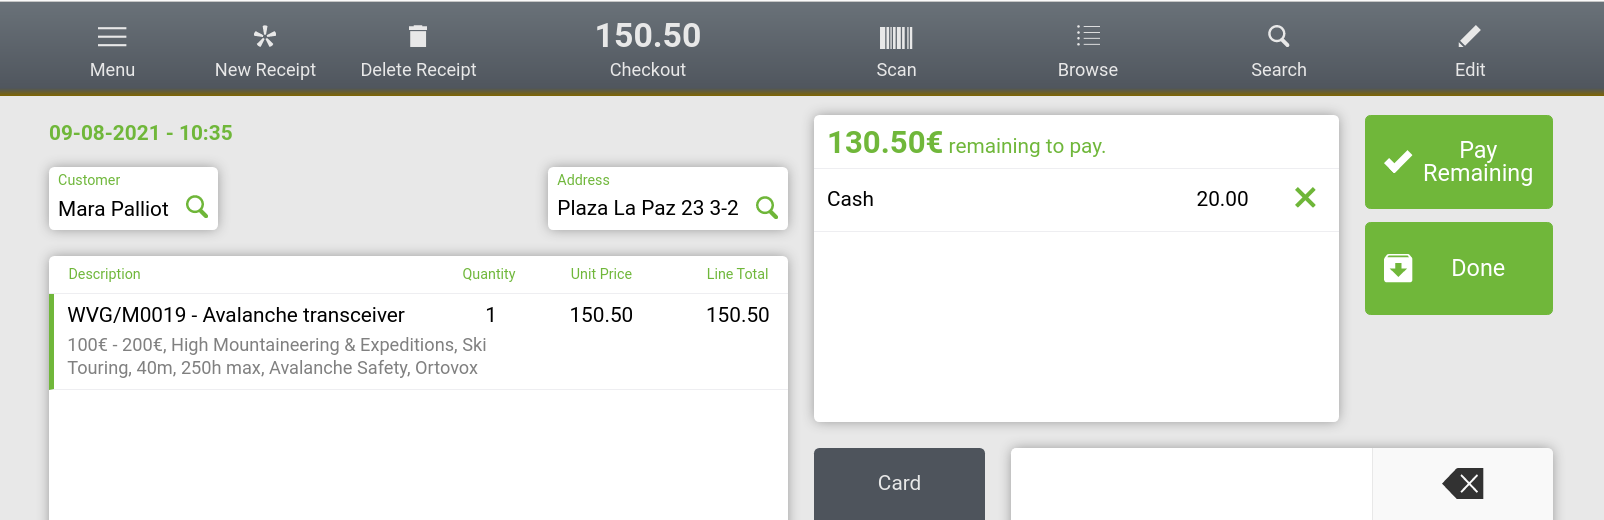Screen dimensions: 1604x520
Task: Click the payment amount entry field
Action: 1190,484
